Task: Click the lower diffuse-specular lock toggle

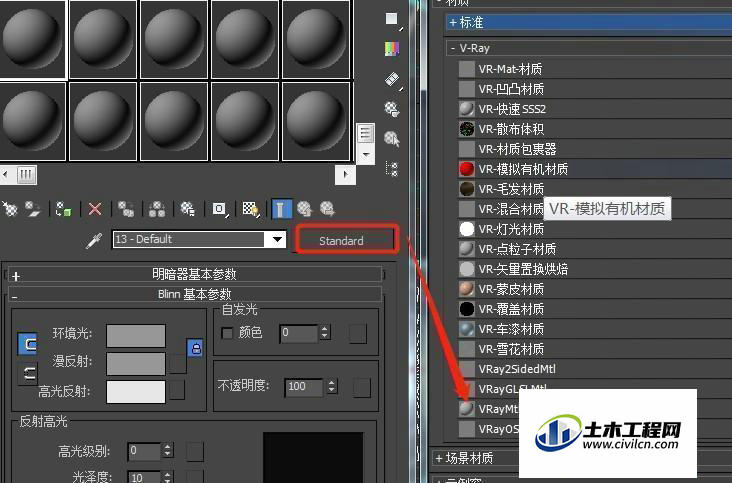Action: tap(28, 374)
